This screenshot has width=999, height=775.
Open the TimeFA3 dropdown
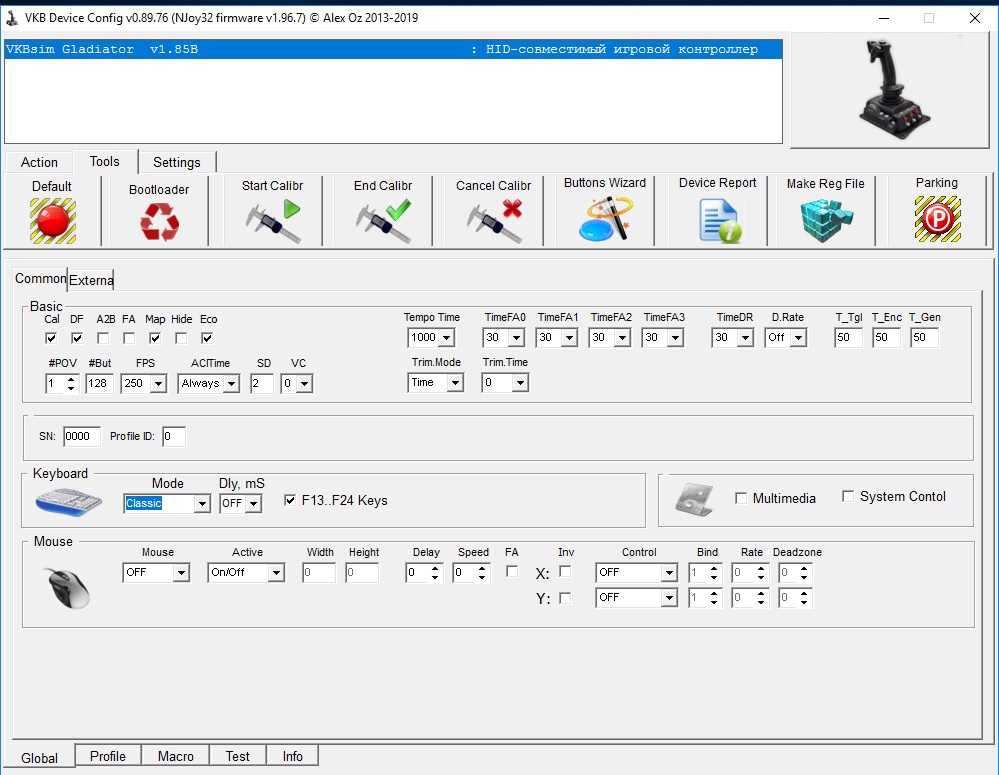coord(675,338)
